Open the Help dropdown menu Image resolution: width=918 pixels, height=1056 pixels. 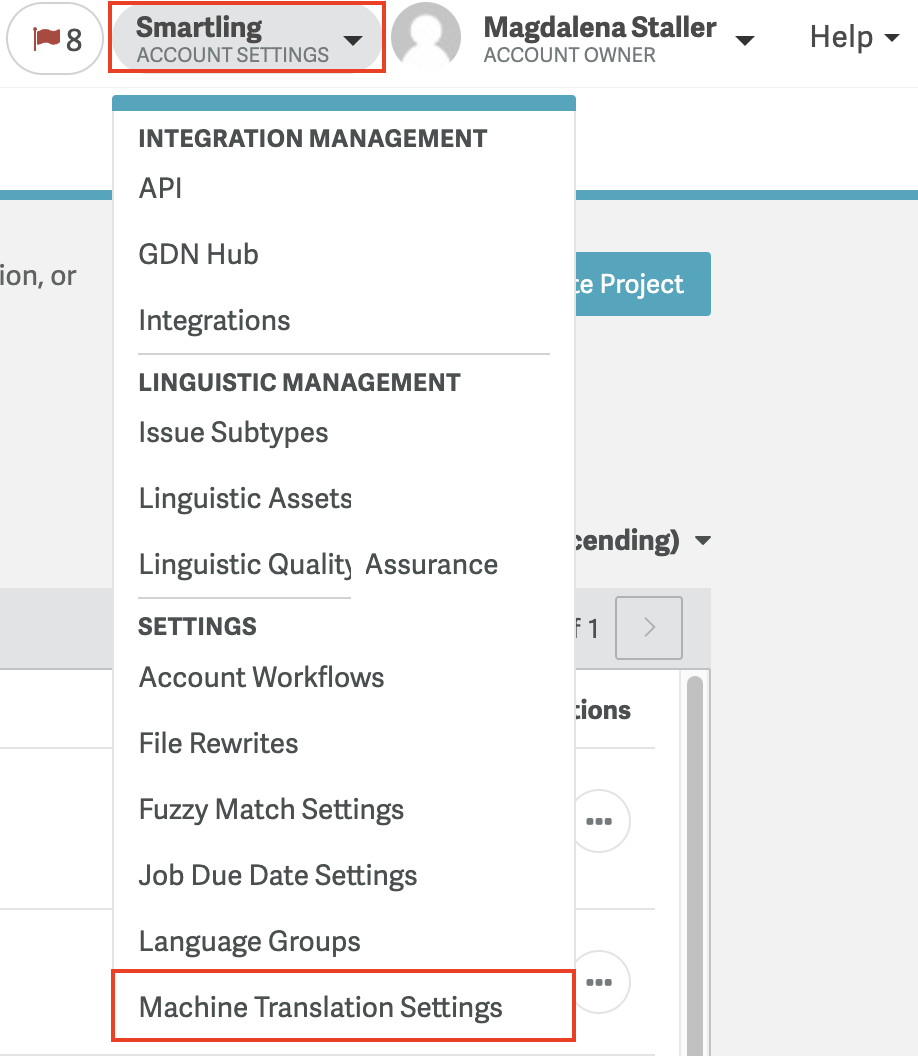854,37
